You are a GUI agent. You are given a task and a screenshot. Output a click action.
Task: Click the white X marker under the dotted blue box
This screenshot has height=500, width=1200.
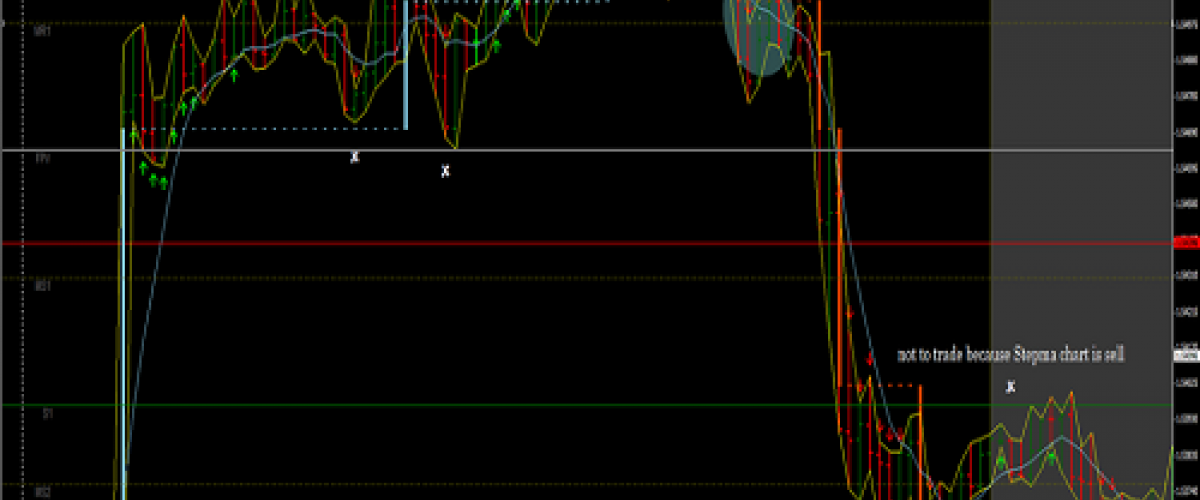pyautogui.click(x=354, y=157)
